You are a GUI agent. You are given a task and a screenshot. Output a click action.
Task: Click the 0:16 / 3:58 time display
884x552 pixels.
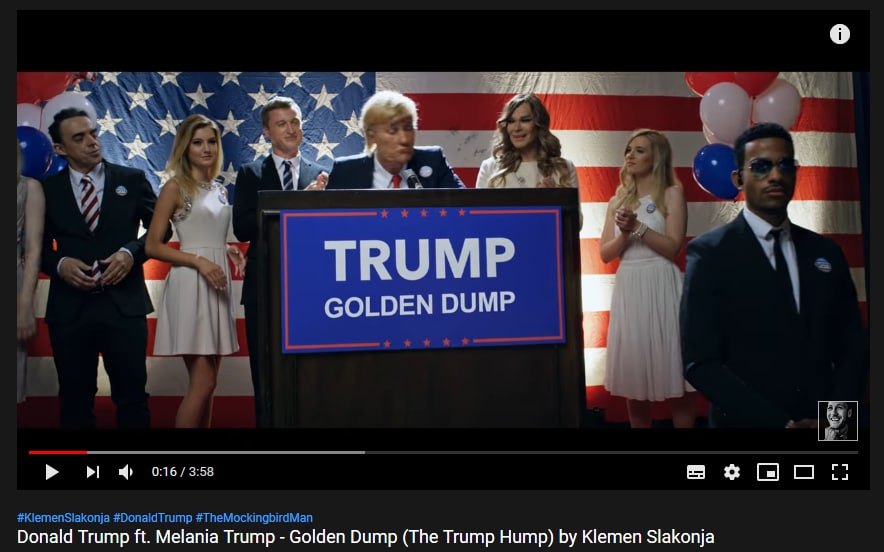point(183,471)
